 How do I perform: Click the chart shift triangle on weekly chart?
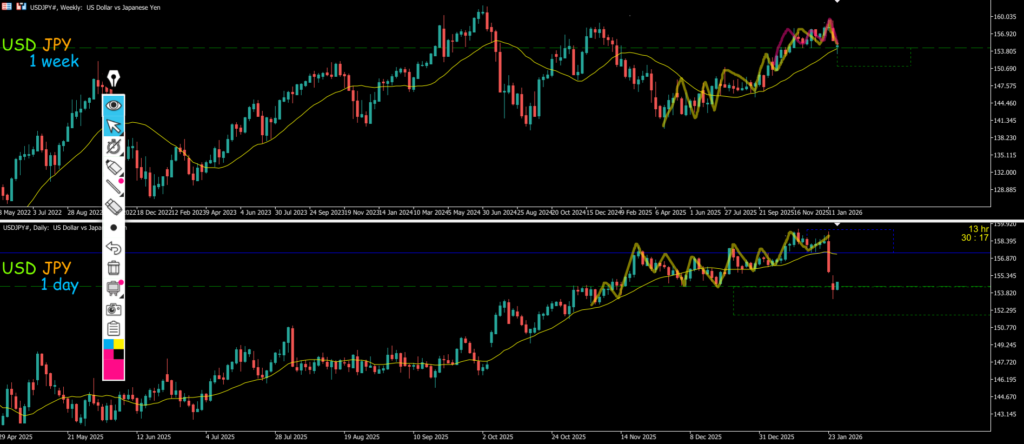pyautogui.click(x=836, y=3)
